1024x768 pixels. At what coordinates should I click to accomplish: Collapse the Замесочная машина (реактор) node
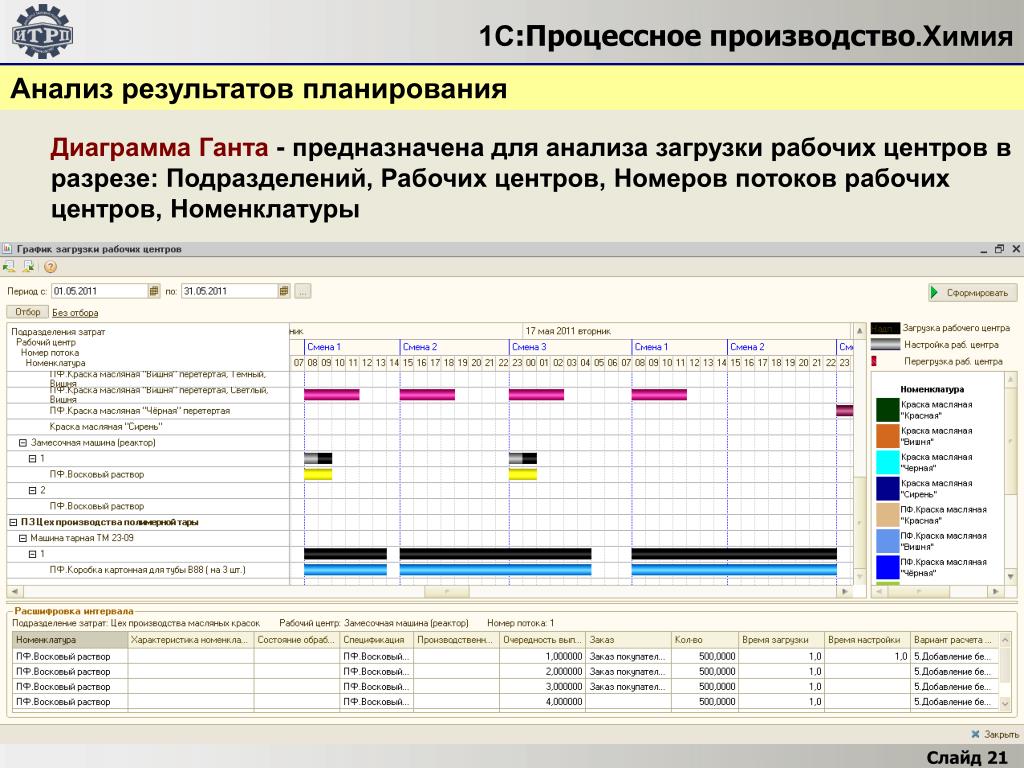coord(23,442)
